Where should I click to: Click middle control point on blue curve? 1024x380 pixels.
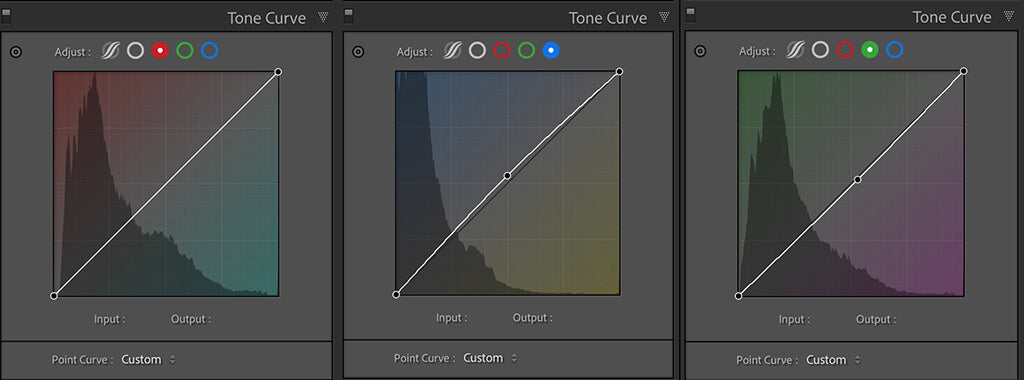click(507, 176)
